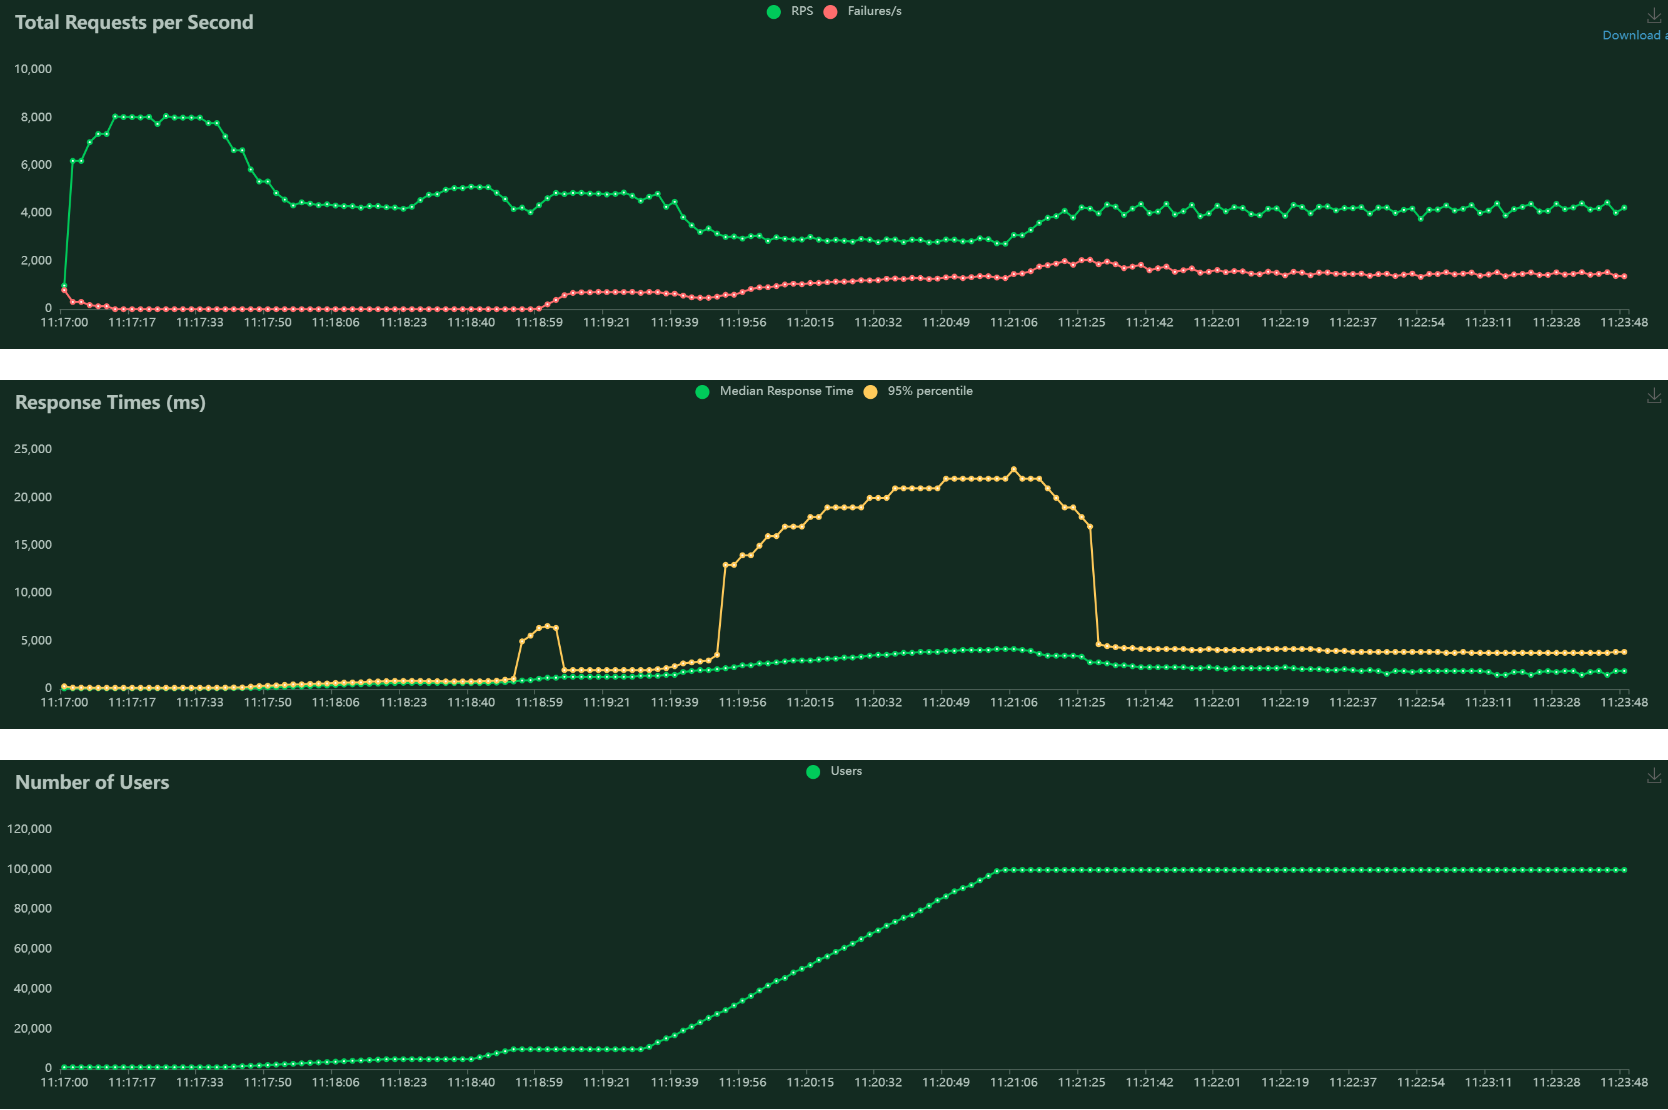
Task: Click the green RPS legend dot
Action: pyautogui.click(x=774, y=12)
